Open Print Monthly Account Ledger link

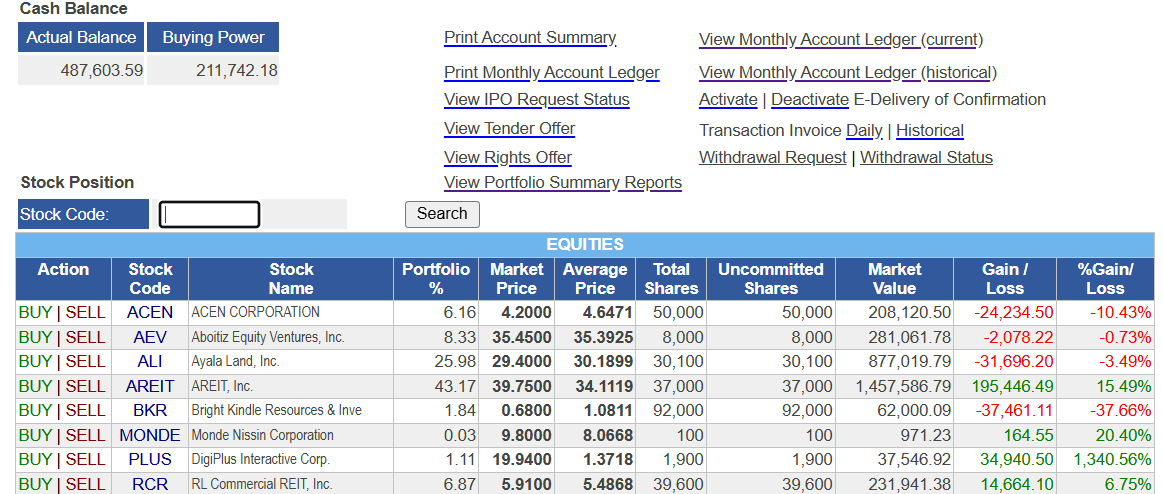coord(551,72)
